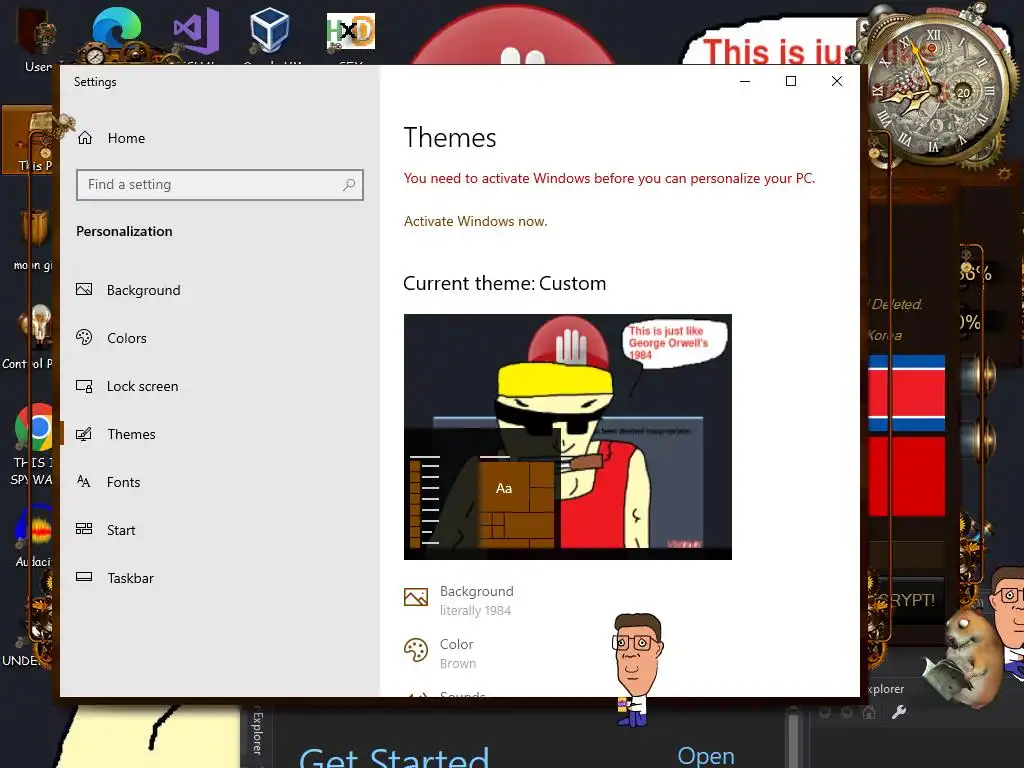Screen dimensions: 1024x768
Task: Click the Hank Hill character on Settings
Action: click(637, 669)
